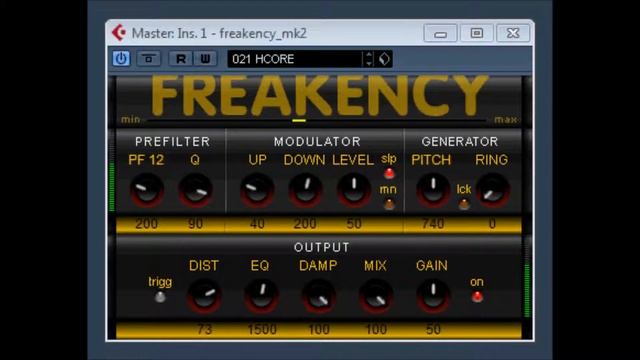
Task: Enable Read automation R button
Action: (180, 59)
